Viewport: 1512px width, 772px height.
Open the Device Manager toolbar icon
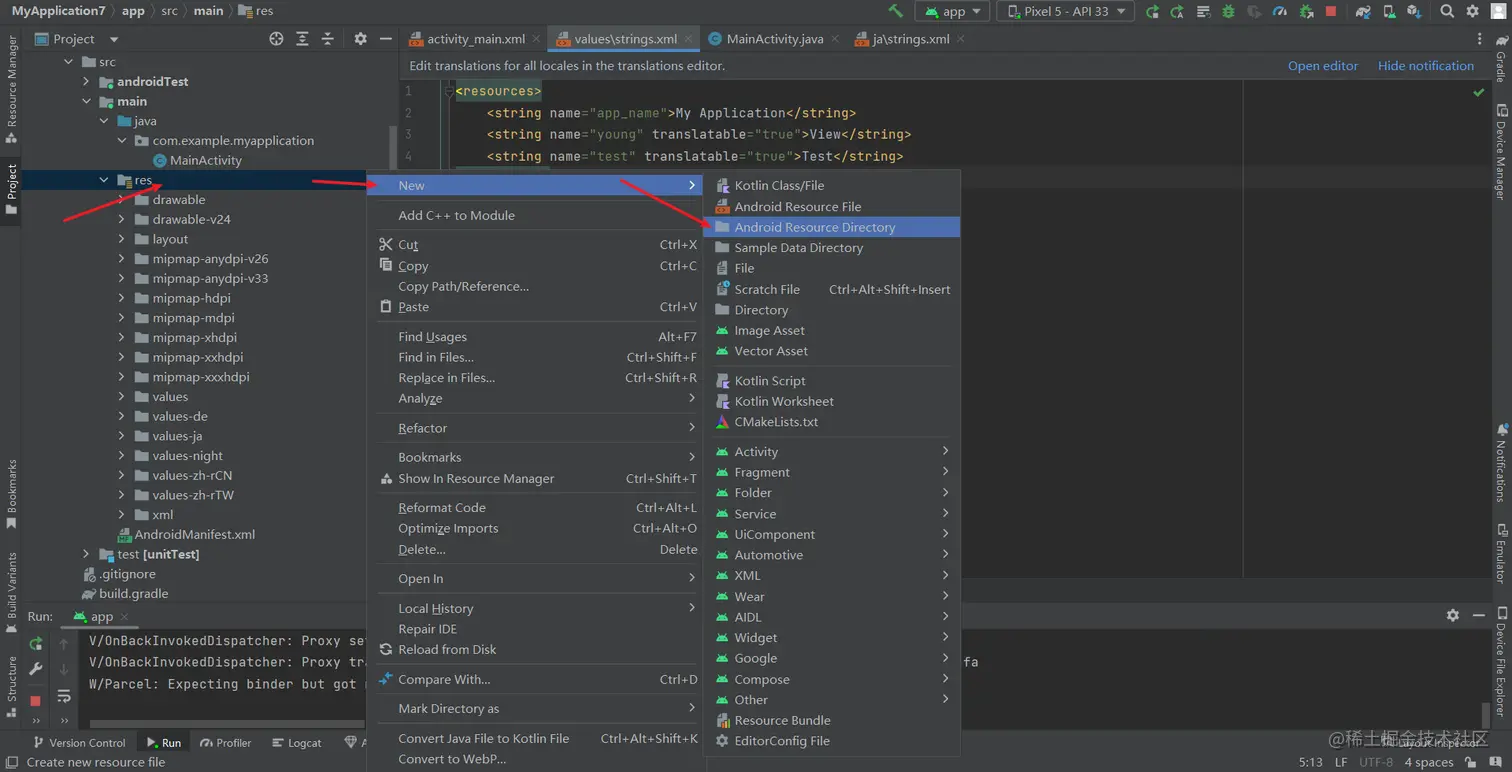[x=1389, y=11]
